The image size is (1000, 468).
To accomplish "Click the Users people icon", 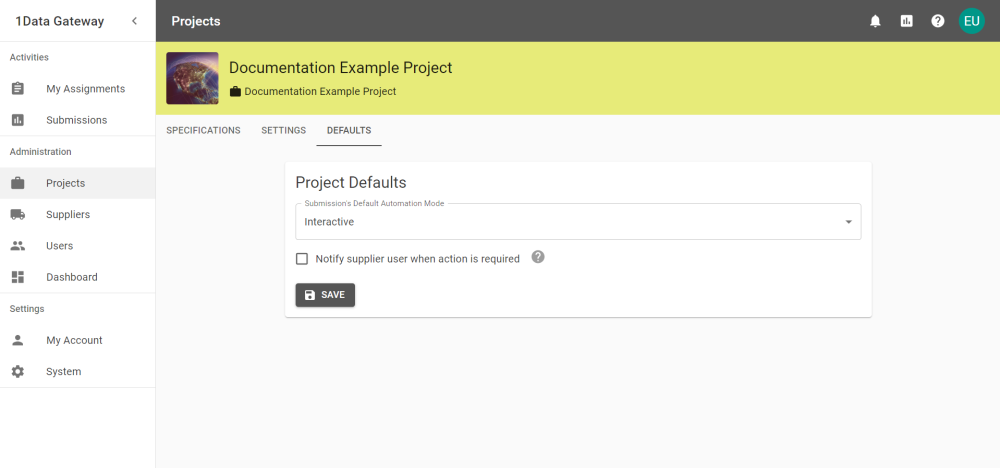I will (18, 245).
